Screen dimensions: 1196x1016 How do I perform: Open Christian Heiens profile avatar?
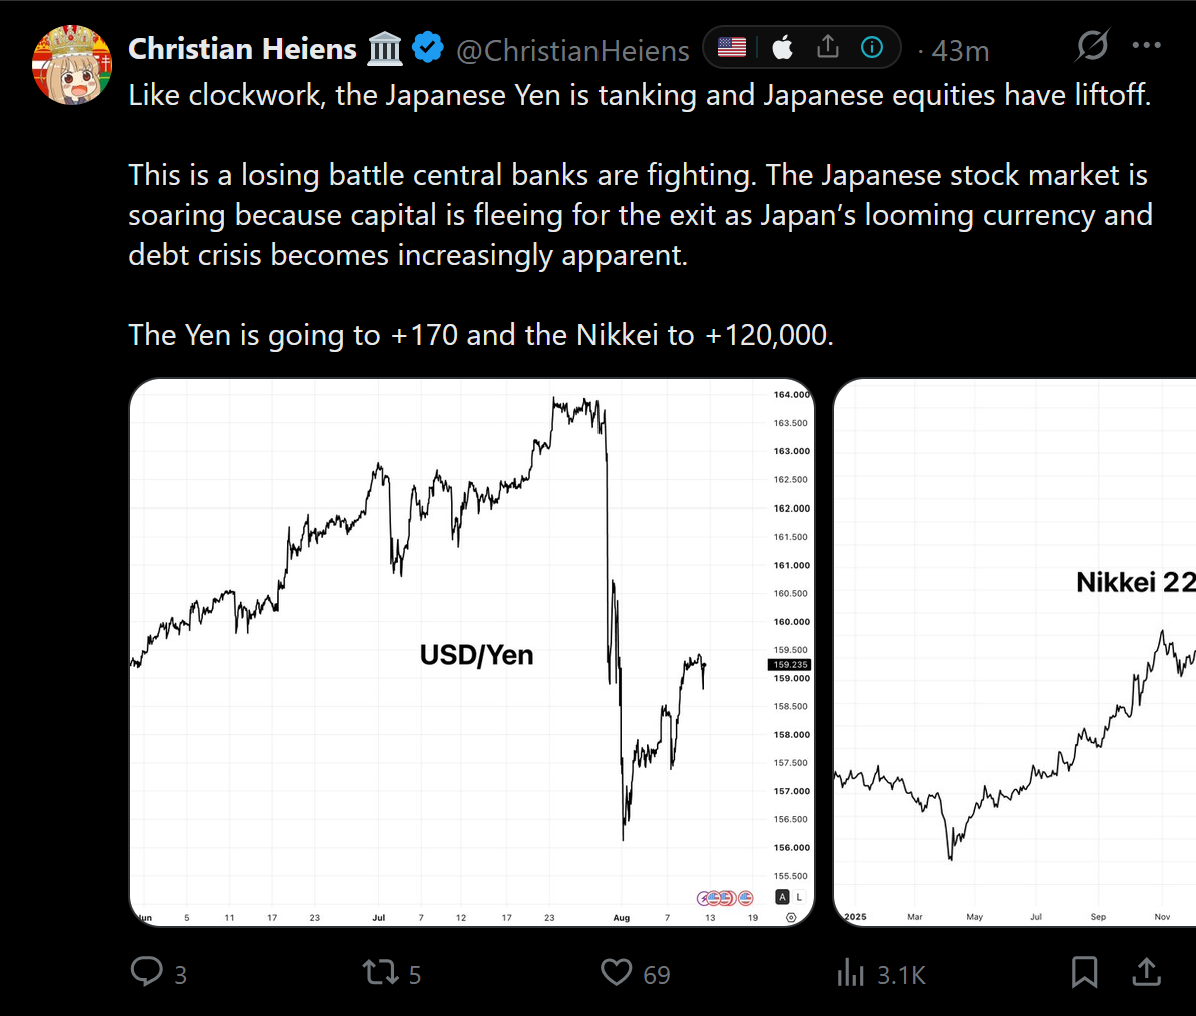[x=72, y=65]
